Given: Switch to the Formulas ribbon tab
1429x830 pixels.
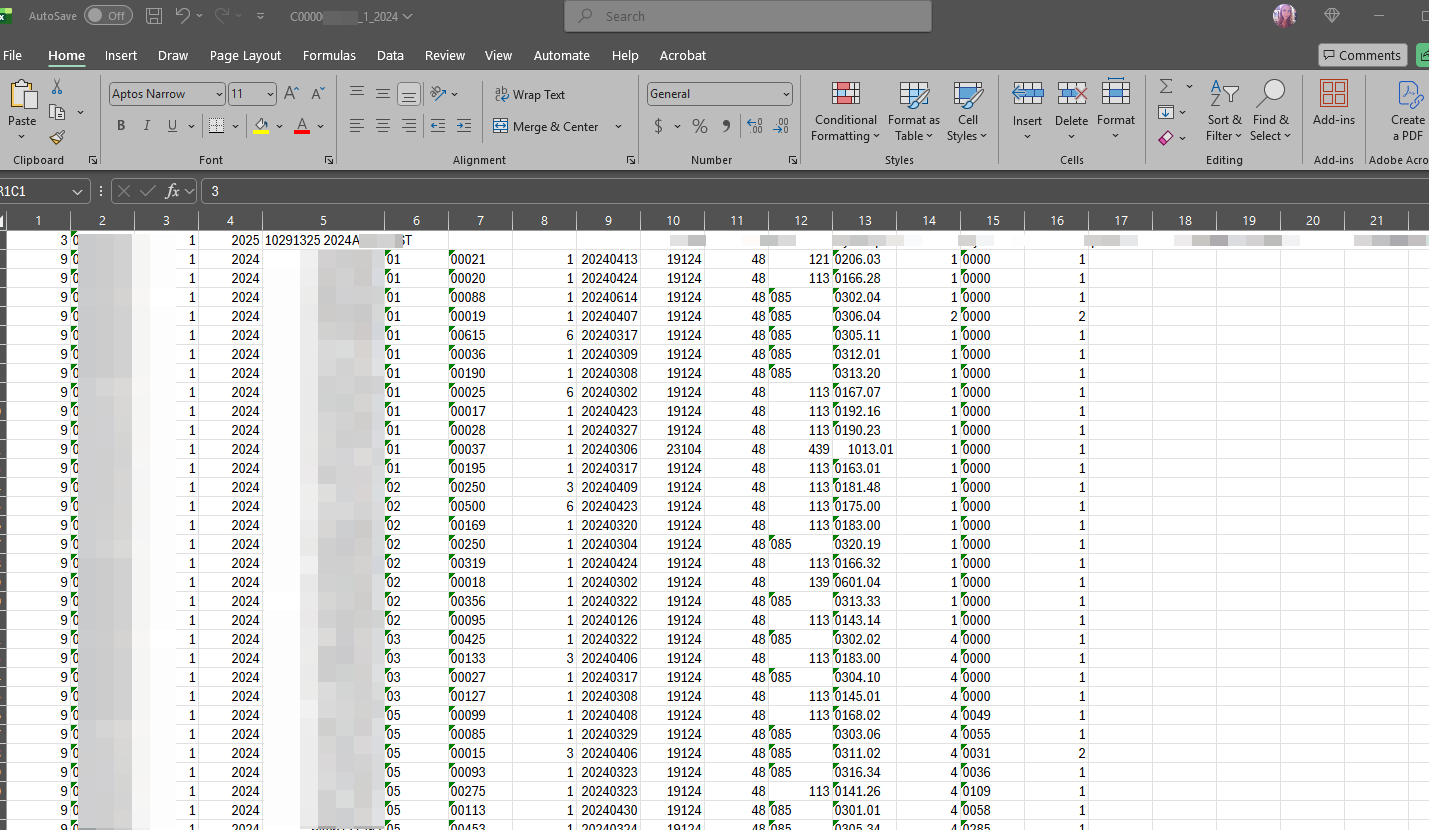Looking at the screenshot, I should point(329,56).
